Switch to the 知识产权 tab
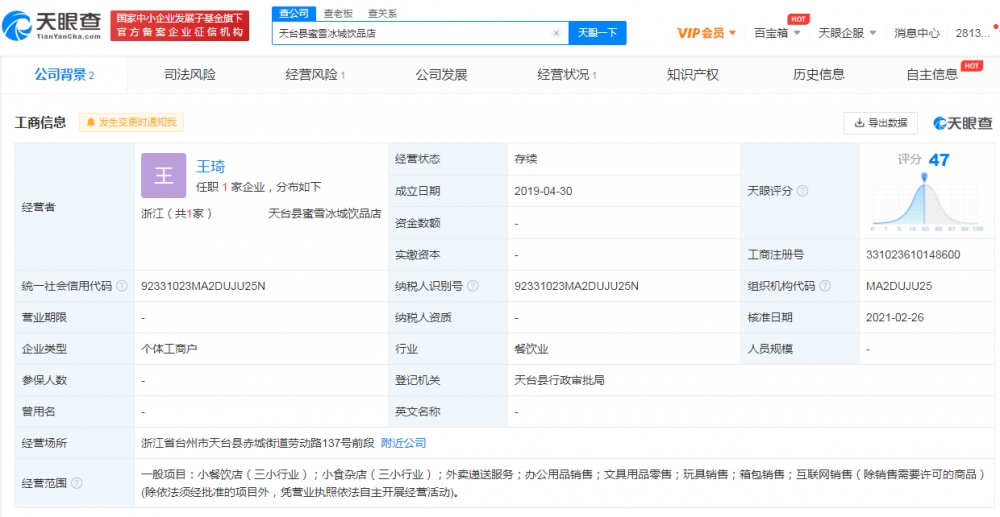The width and height of the screenshot is (1000, 517). (x=693, y=75)
